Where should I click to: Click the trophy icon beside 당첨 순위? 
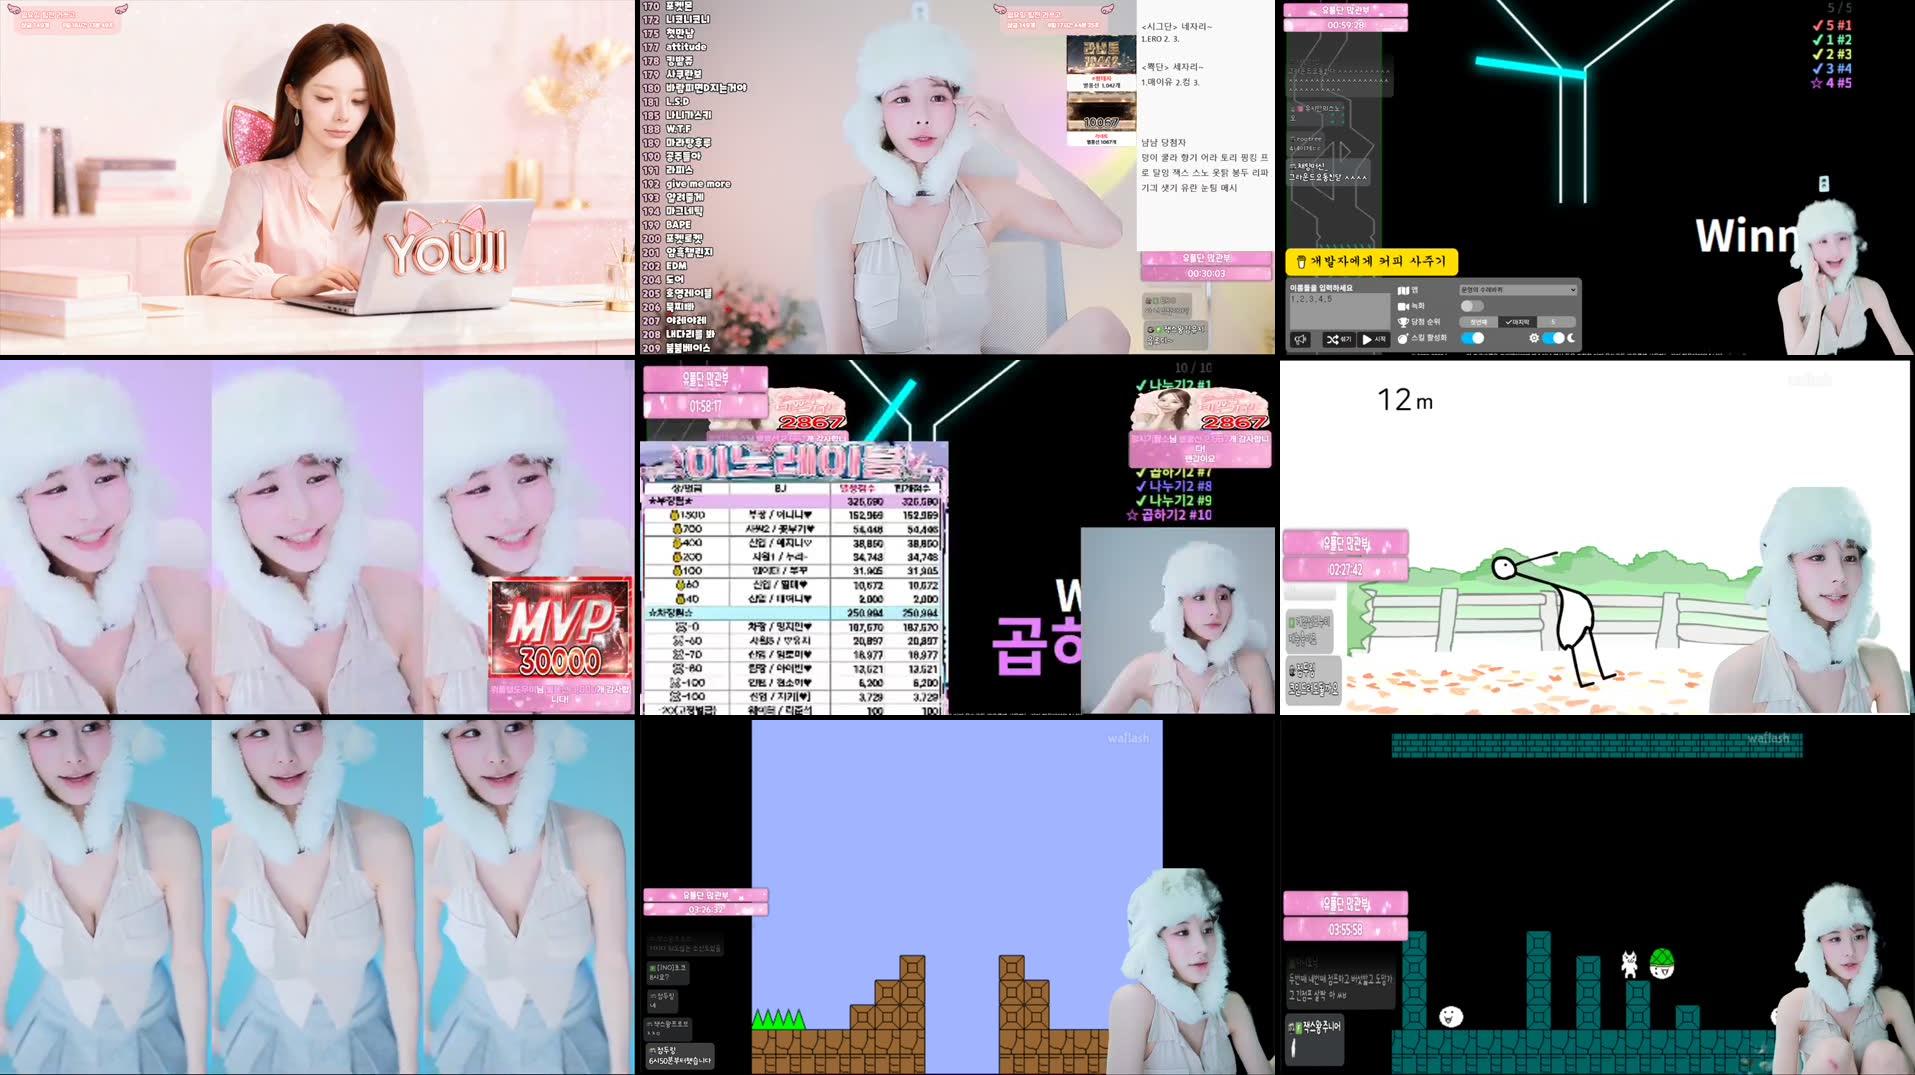(x=1404, y=324)
